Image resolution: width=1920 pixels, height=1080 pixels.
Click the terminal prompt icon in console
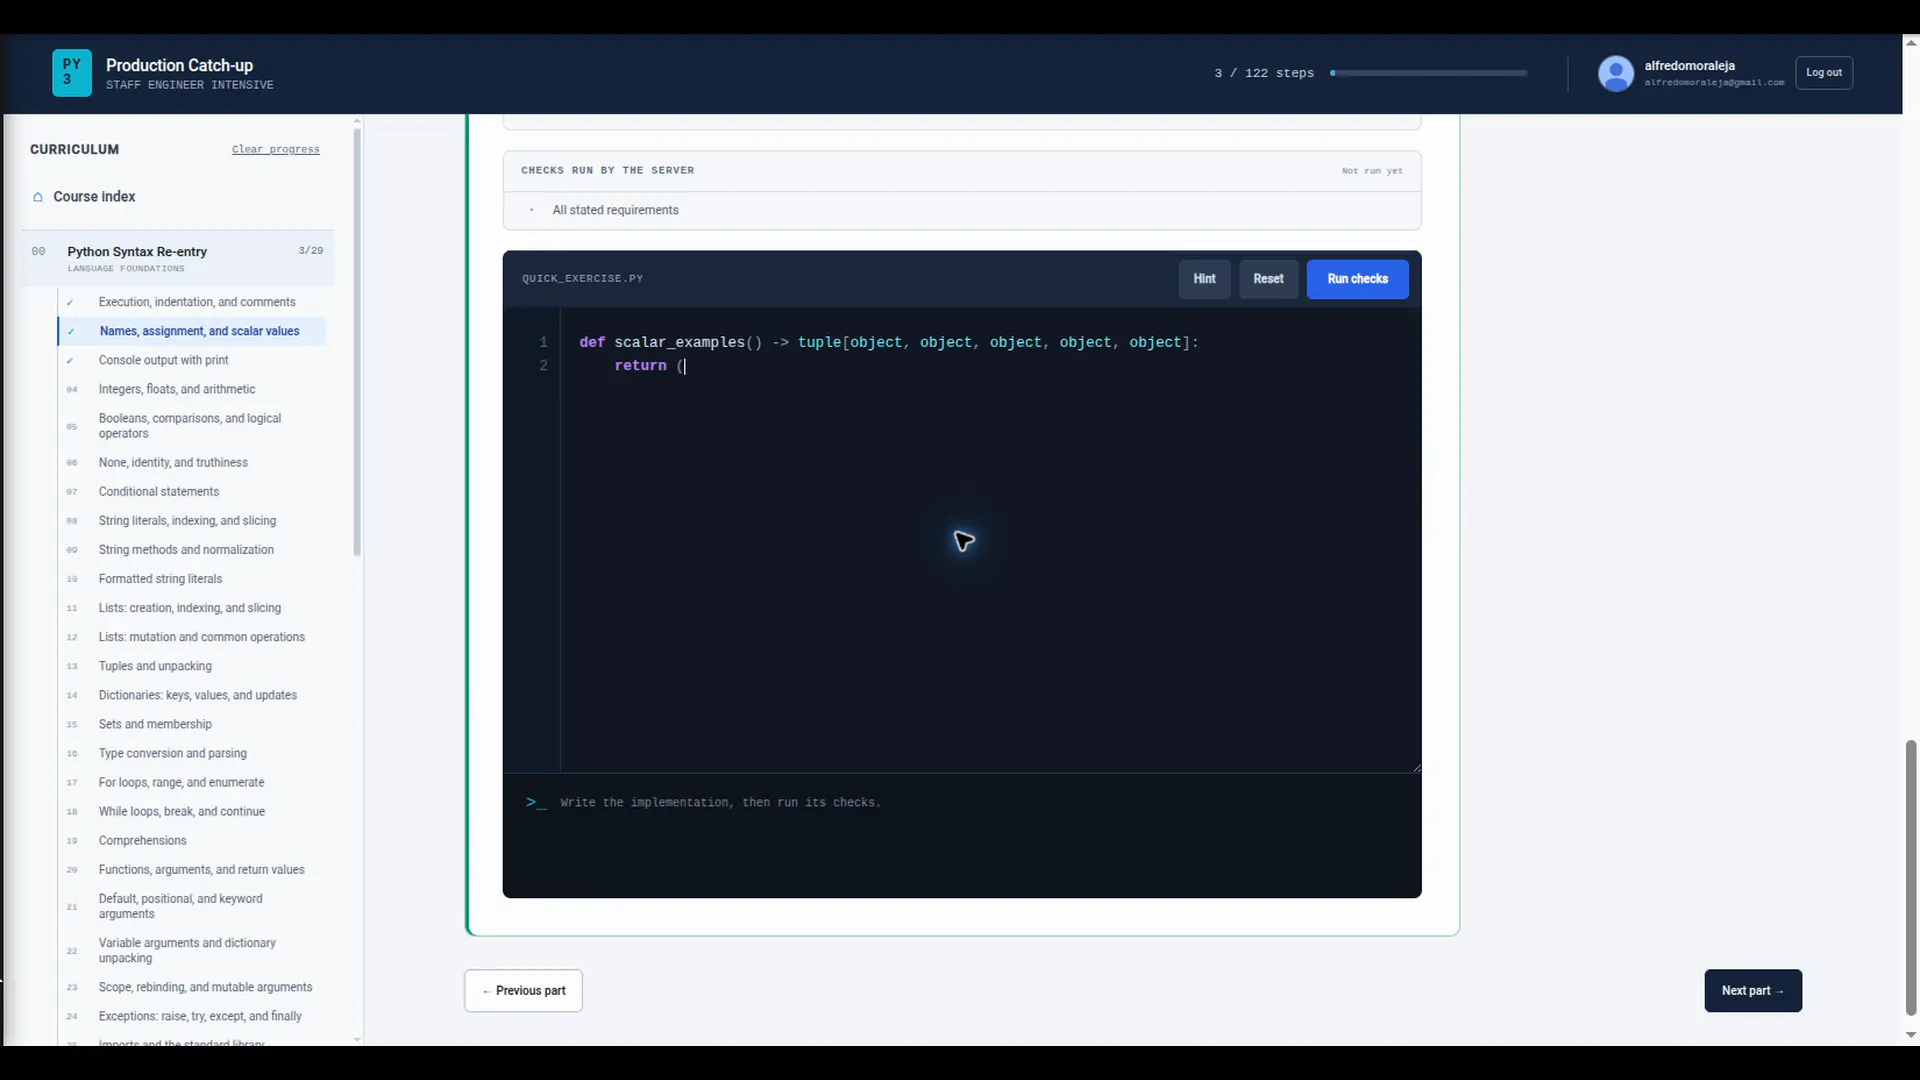(x=536, y=802)
